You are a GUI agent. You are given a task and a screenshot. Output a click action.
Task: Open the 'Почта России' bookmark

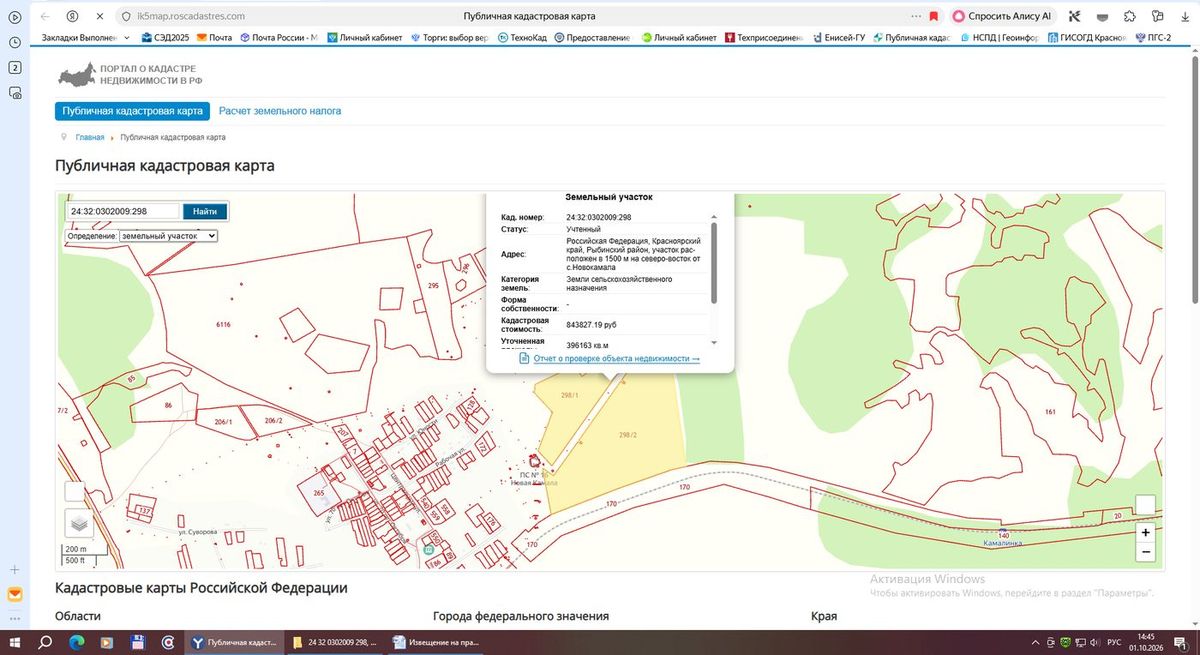[278, 38]
